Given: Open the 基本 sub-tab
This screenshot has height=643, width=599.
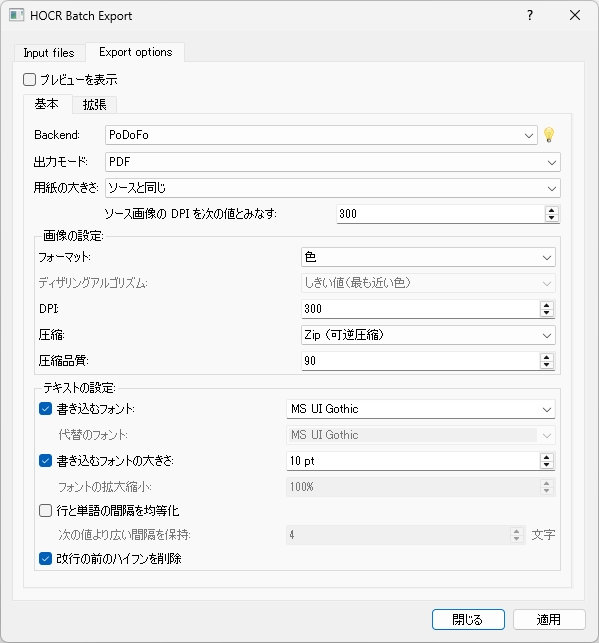Looking at the screenshot, I should tap(46, 104).
